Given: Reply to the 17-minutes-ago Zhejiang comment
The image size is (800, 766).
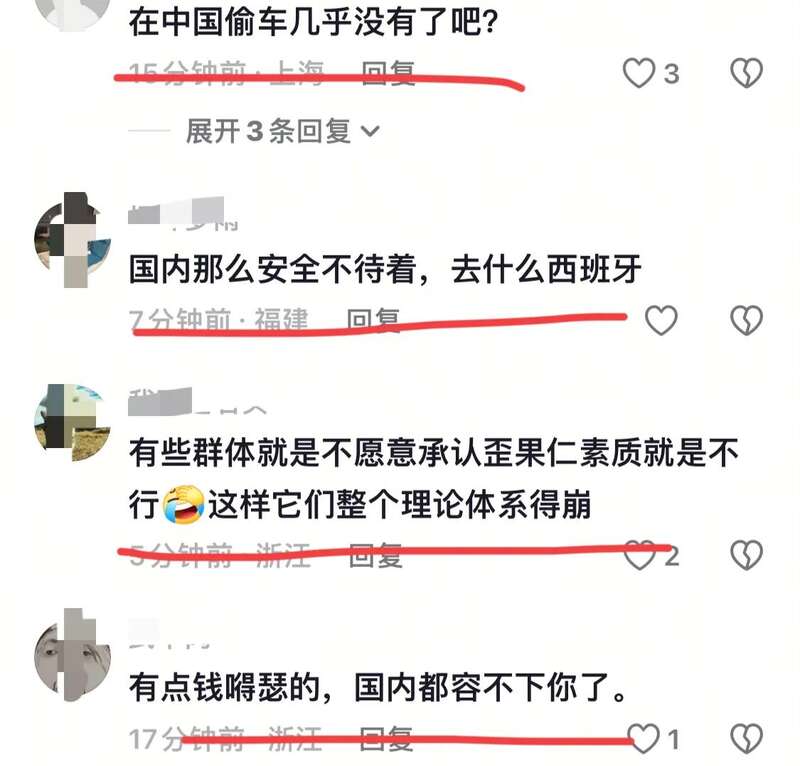Looking at the screenshot, I should [386, 738].
